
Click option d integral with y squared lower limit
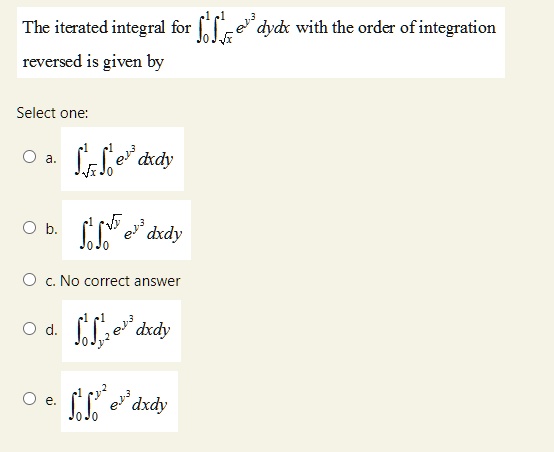coord(122,331)
